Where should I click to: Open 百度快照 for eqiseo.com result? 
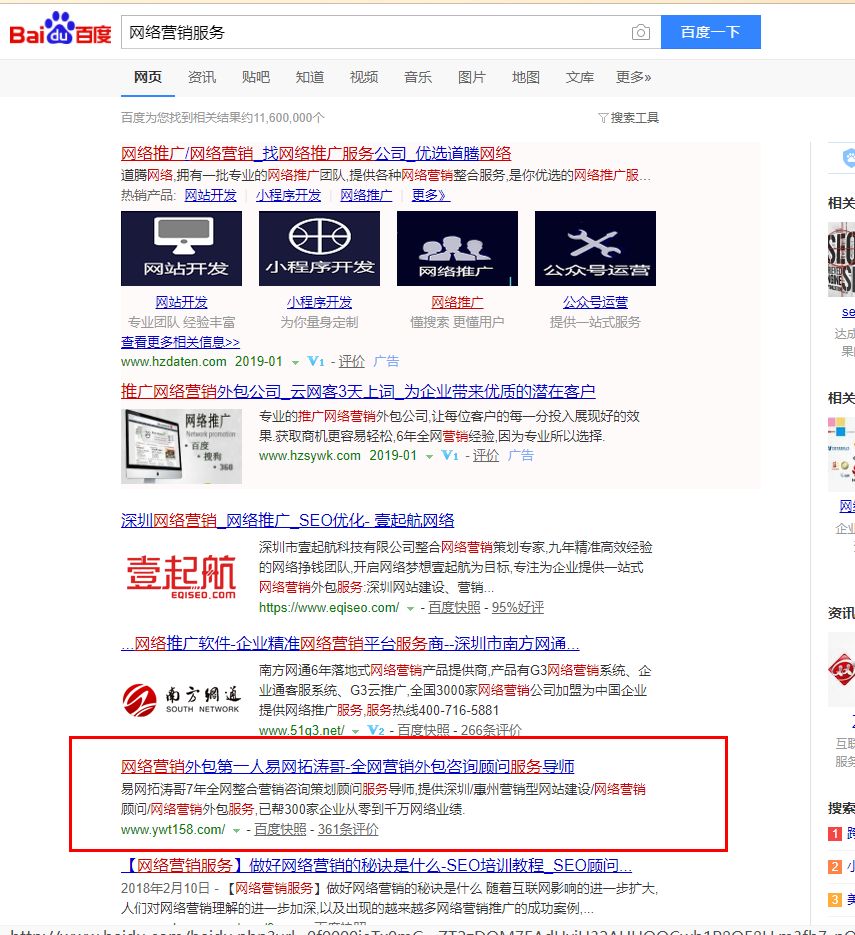pyautogui.click(x=454, y=608)
